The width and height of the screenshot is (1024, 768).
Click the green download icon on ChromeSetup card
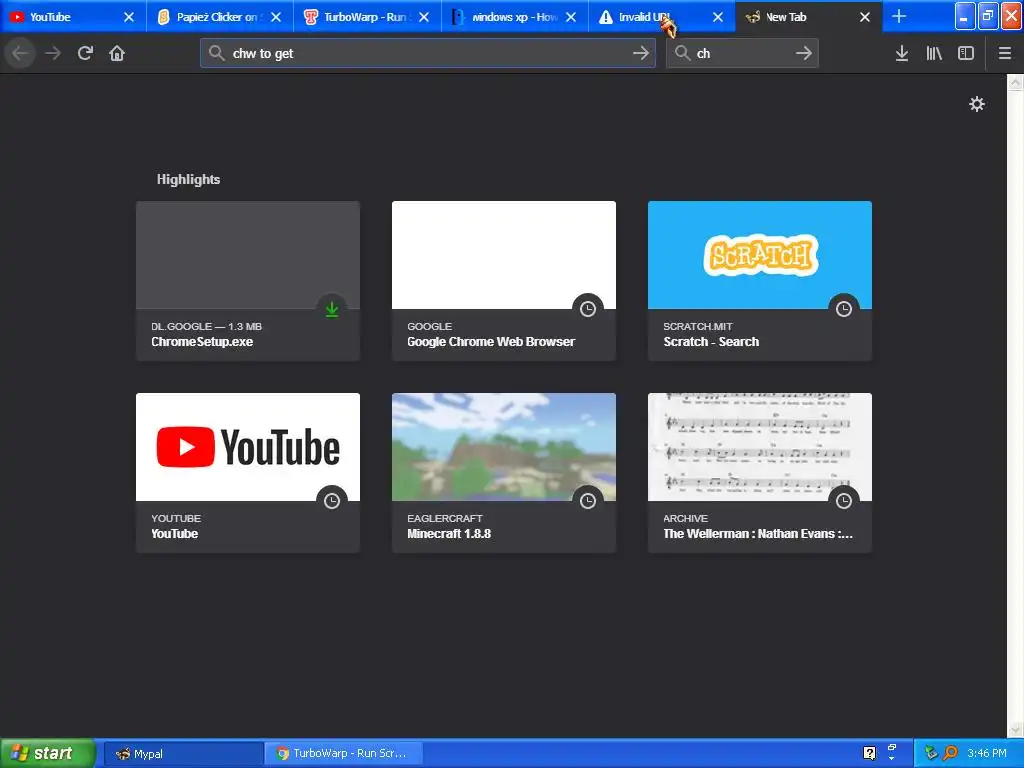(x=332, y=309)
